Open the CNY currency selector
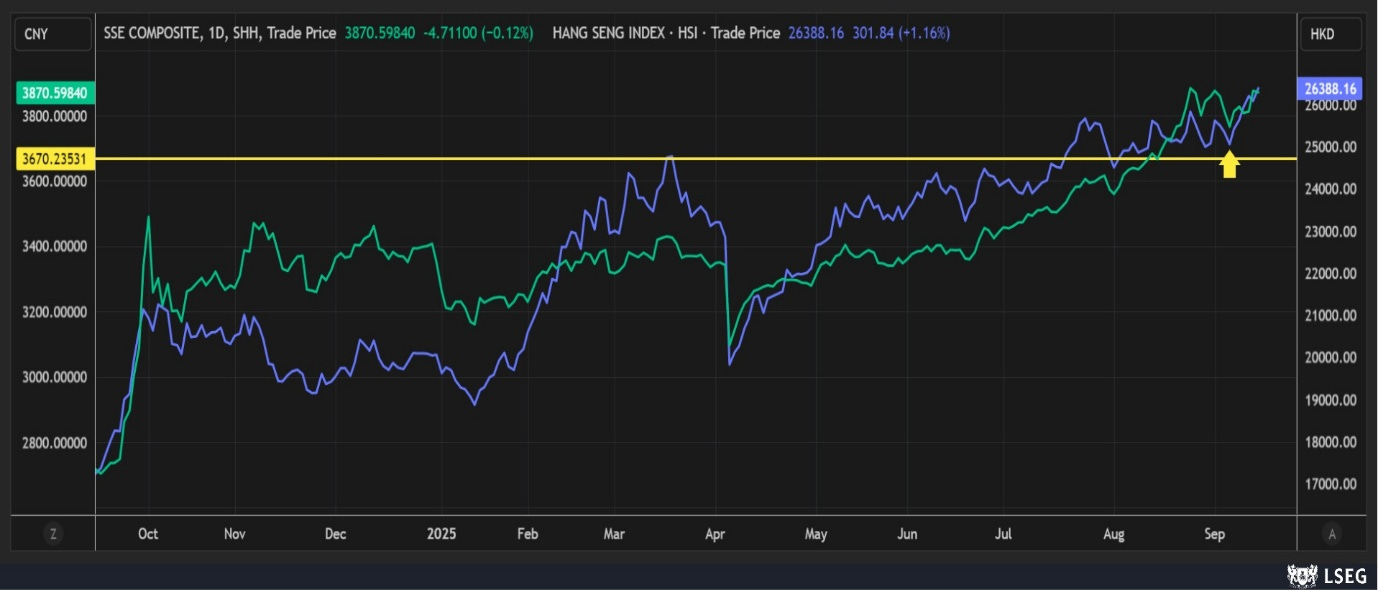This screenshot has width=1378, height=590. point(53,34)
